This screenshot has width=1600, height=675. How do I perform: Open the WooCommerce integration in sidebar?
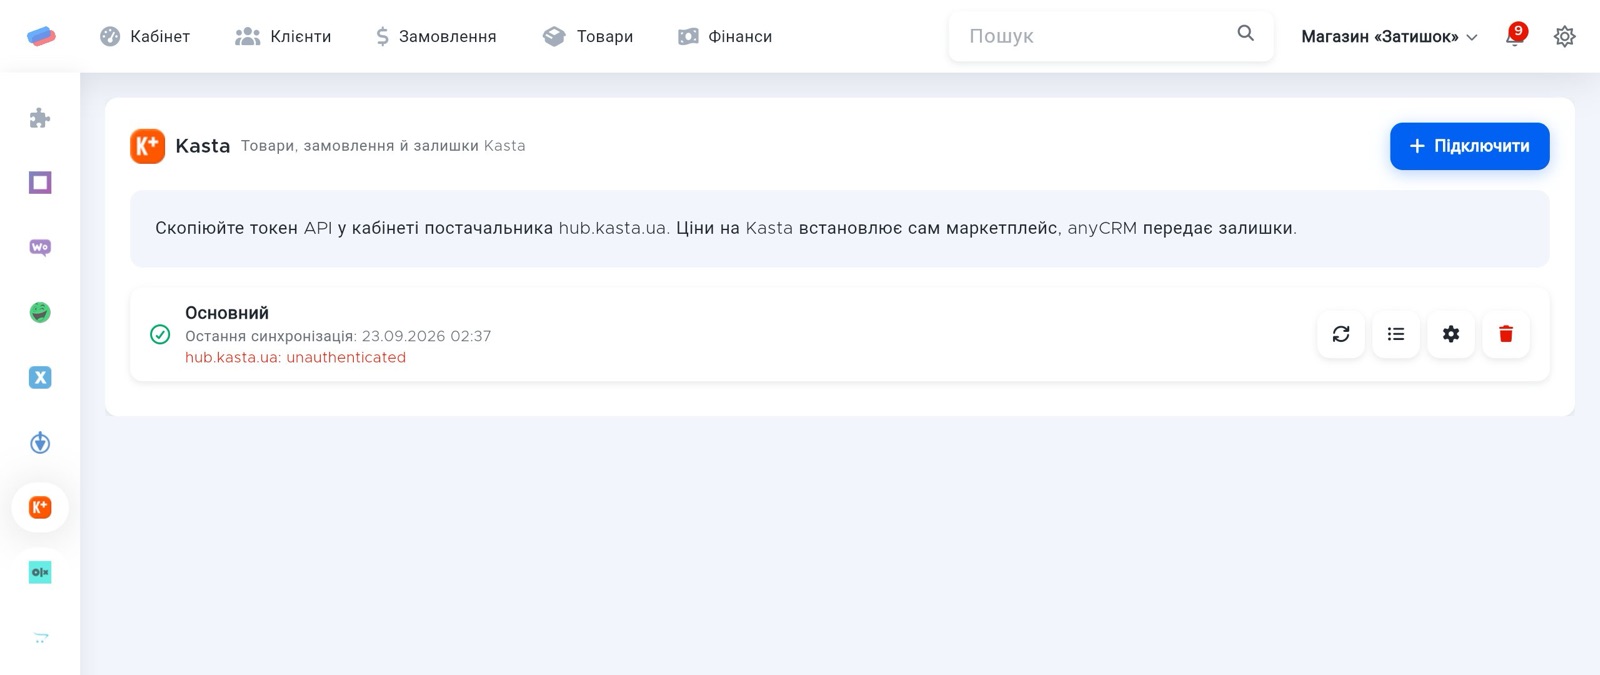[40, 247]
